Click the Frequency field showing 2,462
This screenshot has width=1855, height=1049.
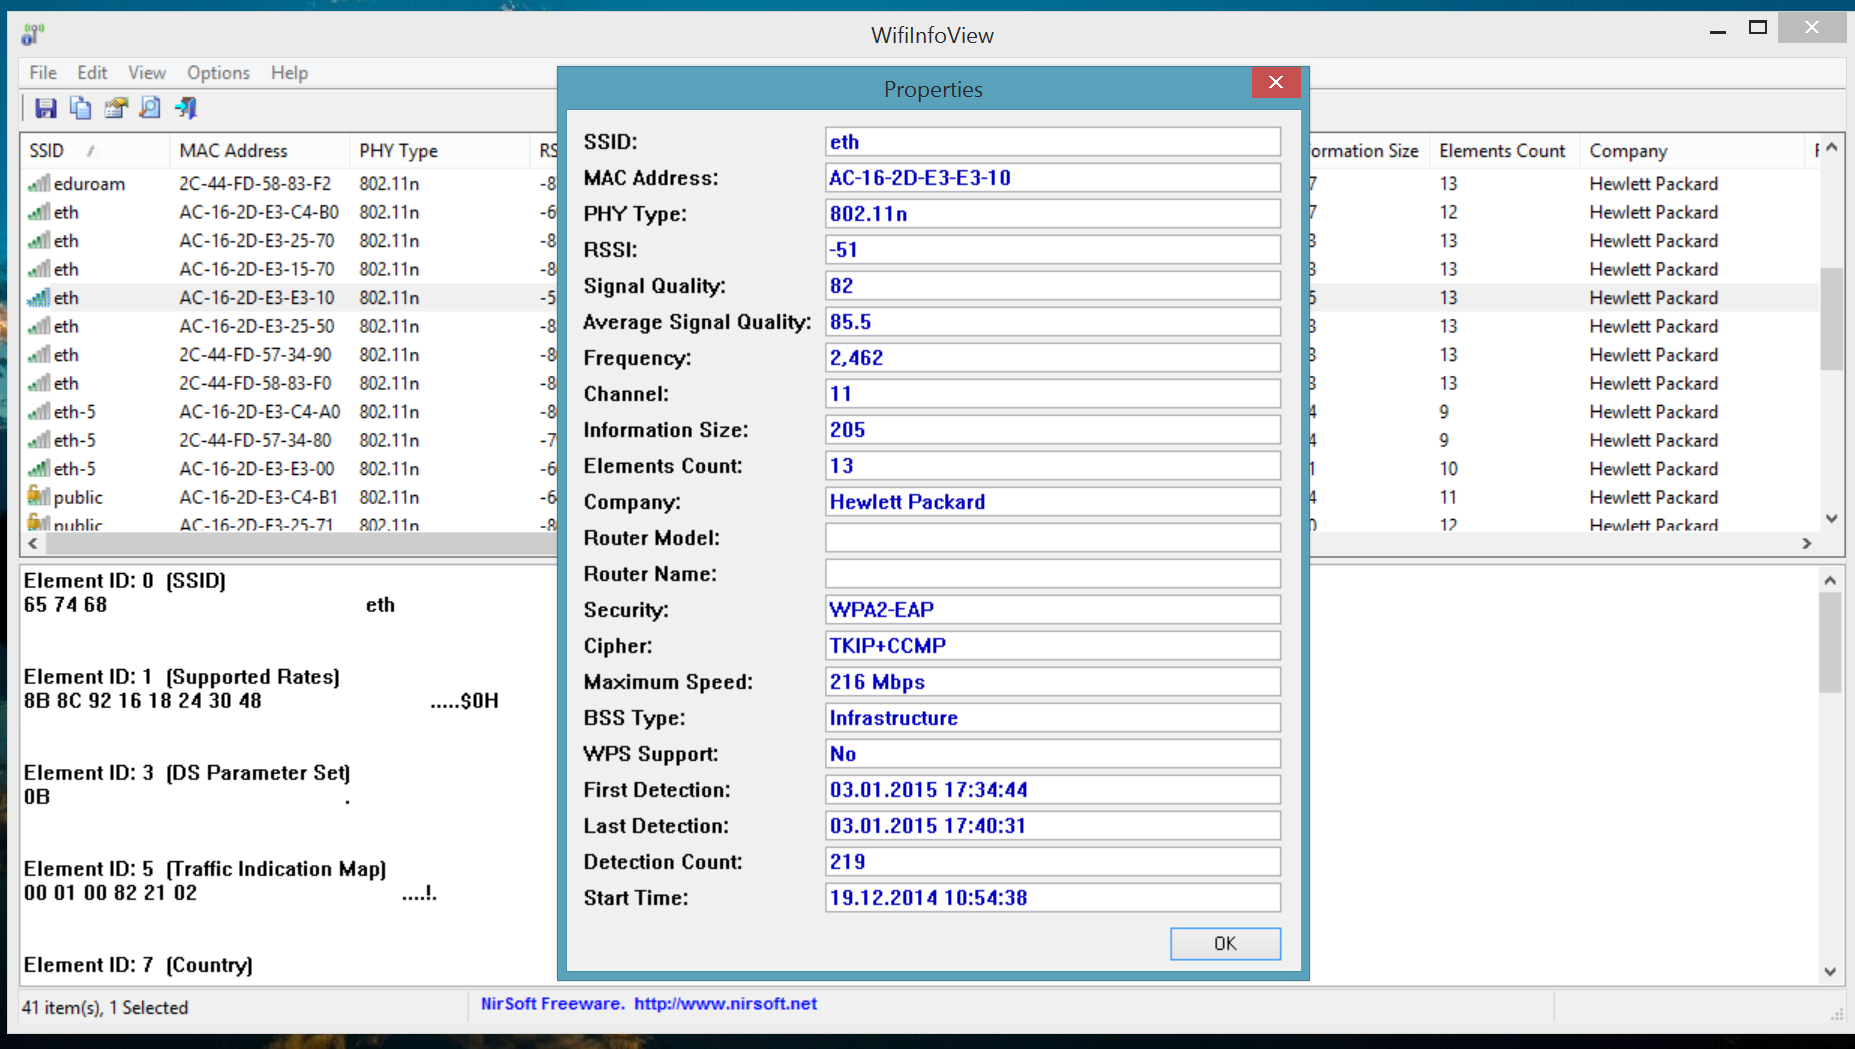1053,358
